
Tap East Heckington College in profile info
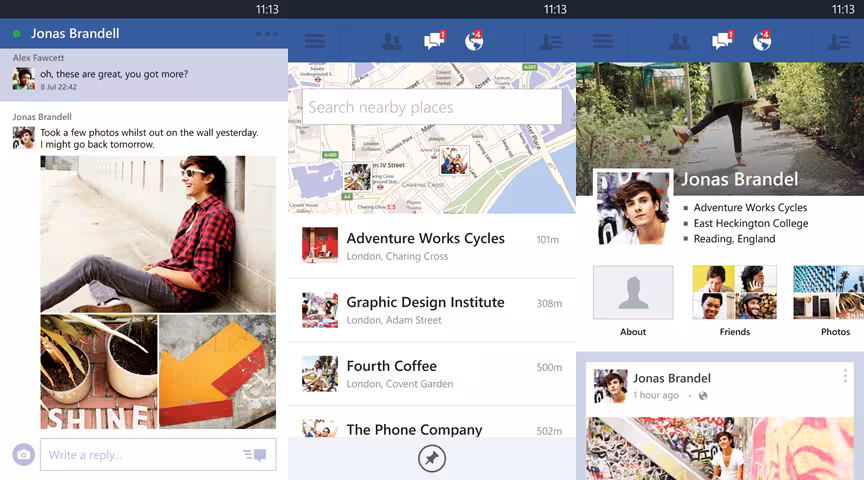750,223
